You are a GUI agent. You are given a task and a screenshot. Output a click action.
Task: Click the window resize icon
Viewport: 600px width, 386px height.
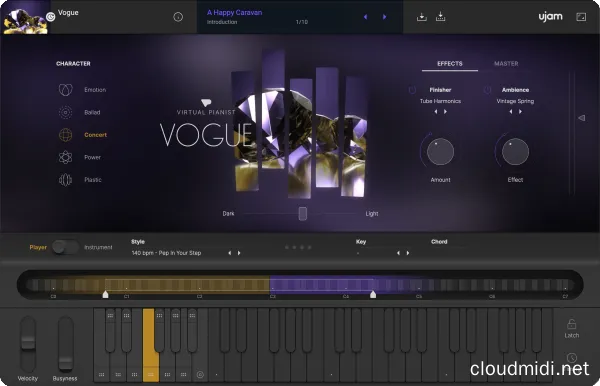point(581,17)
